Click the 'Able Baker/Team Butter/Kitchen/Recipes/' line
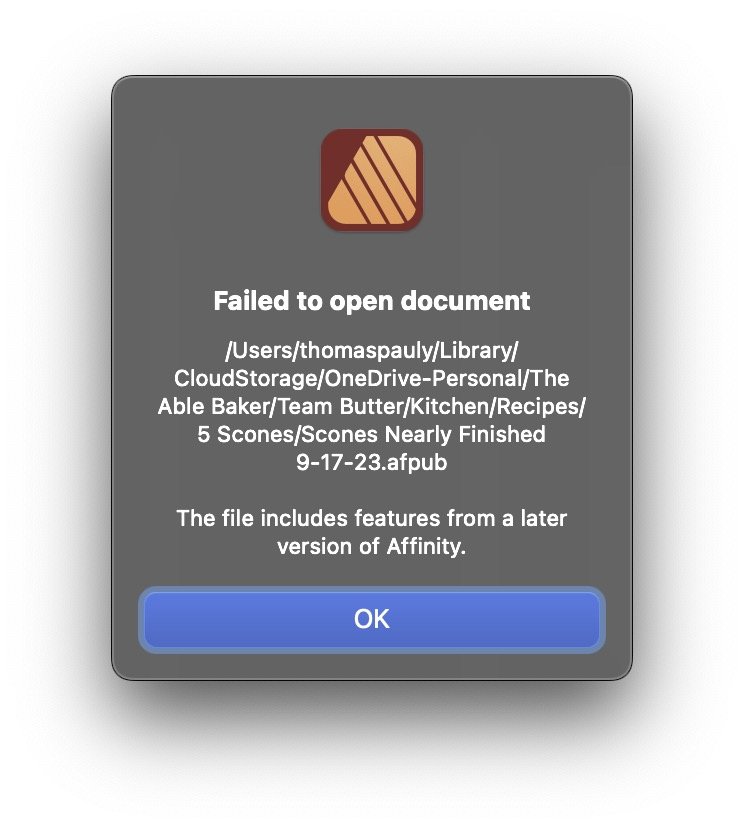The image size is (744, 828). pyautogui.click(x=372, y=406)
